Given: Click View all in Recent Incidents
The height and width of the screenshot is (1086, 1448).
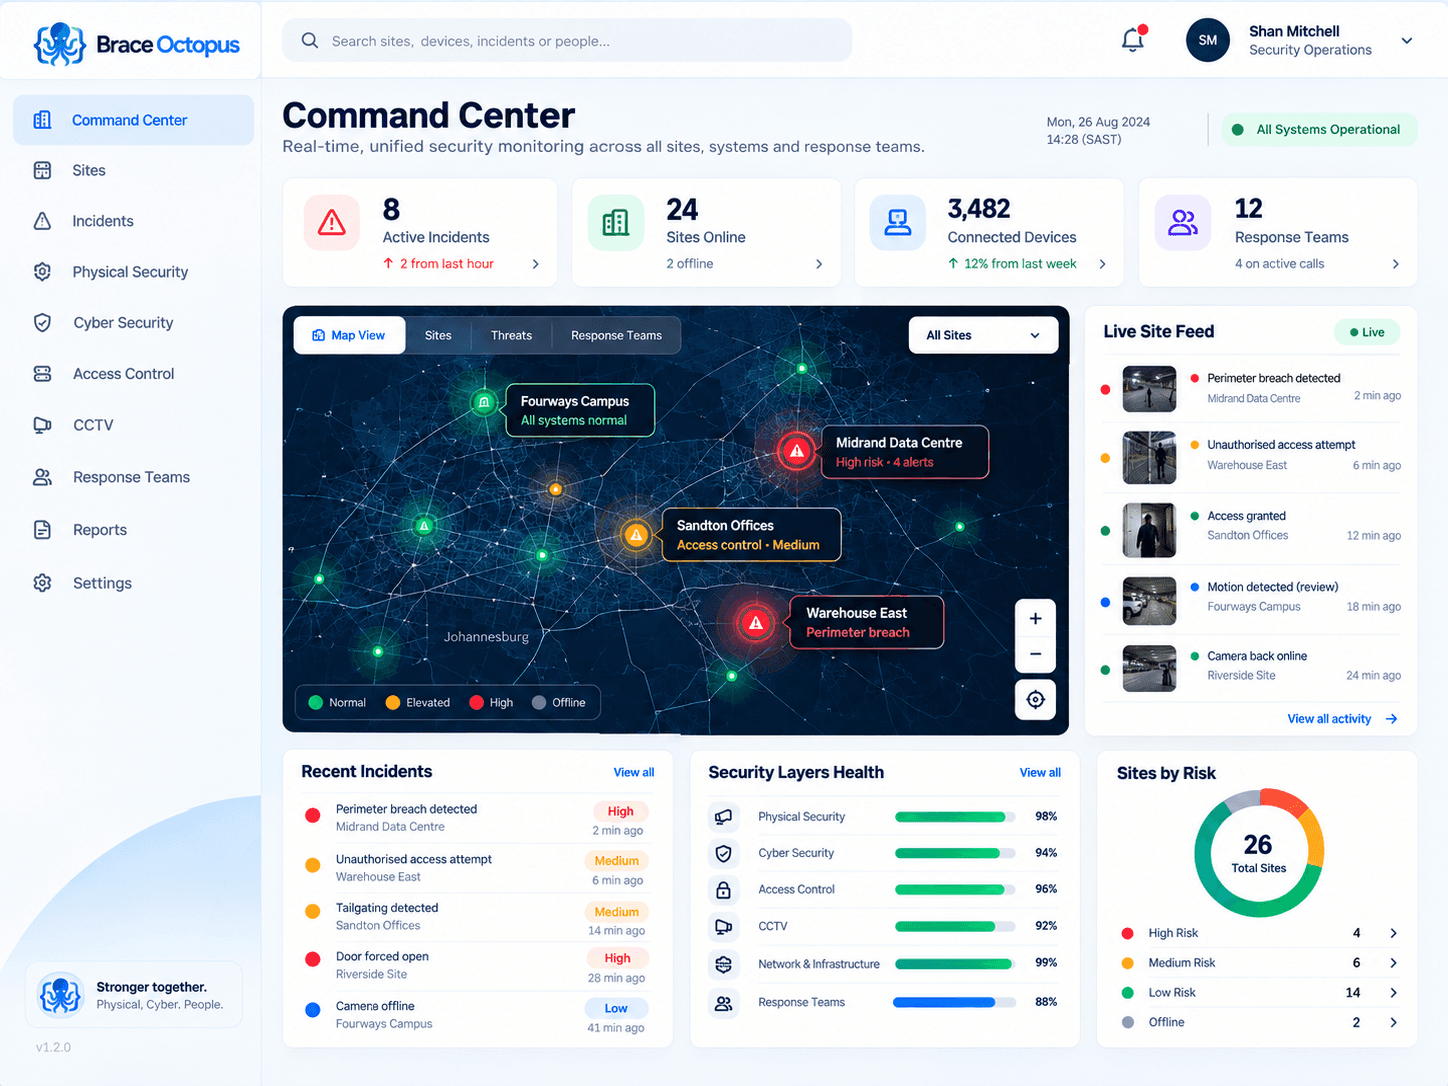Looking at the screenshot, I should pyautogui.click(x=634, y=772).
